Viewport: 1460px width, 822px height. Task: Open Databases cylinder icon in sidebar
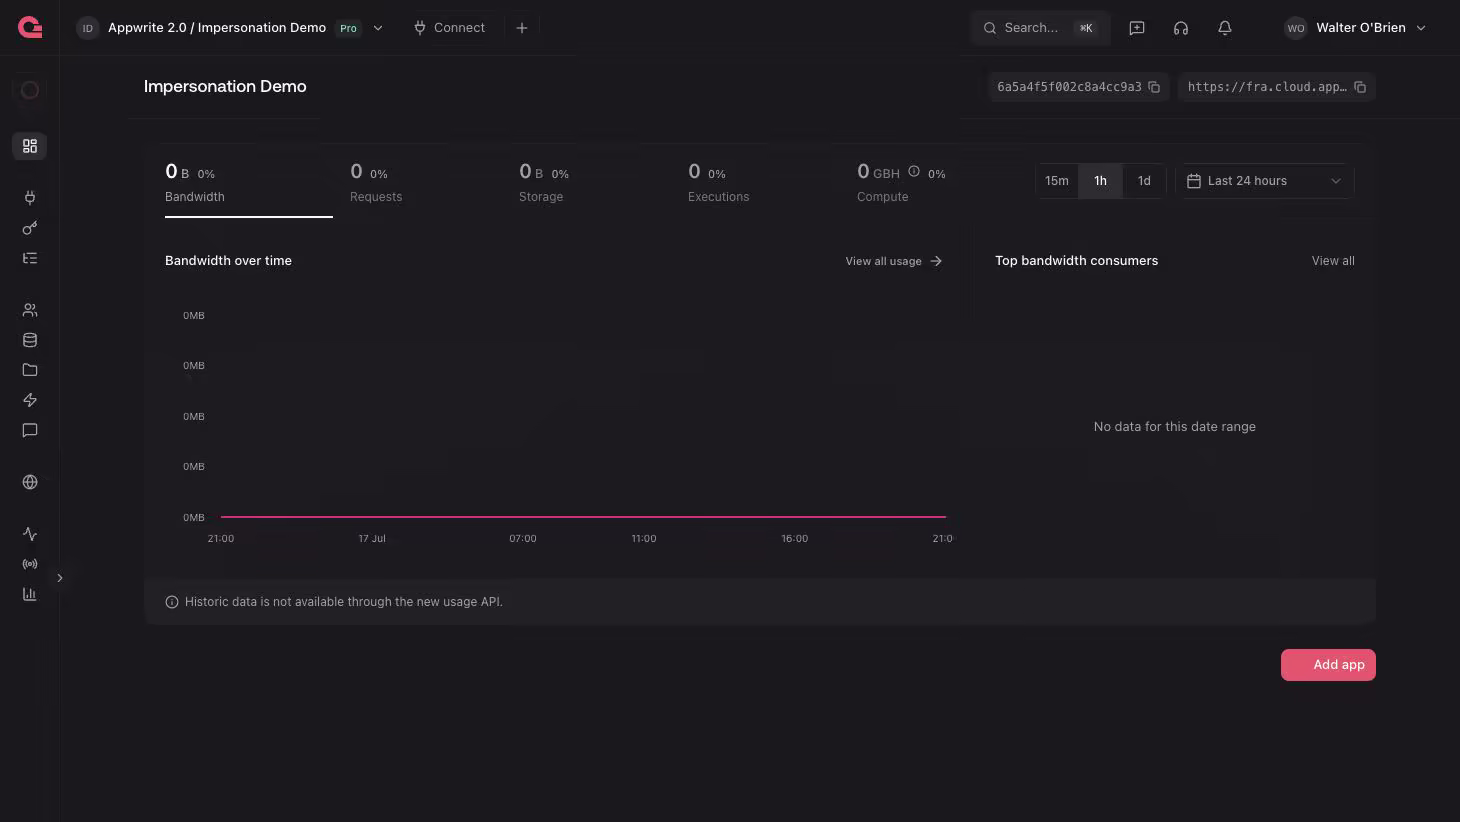coord(30,340)
